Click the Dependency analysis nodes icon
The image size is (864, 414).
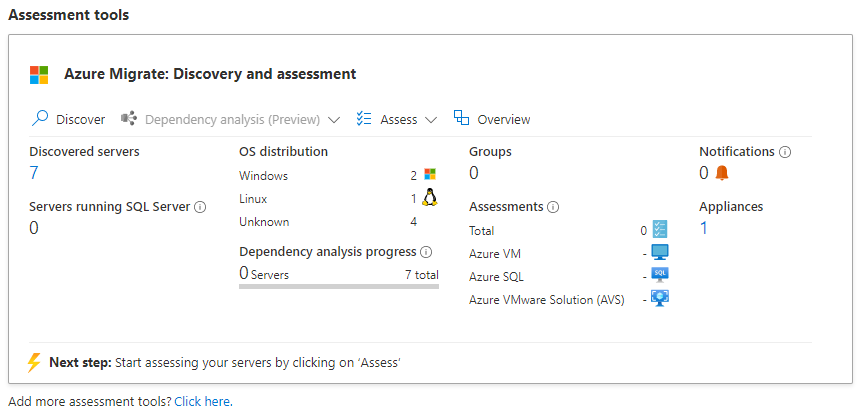click(129, 119)
